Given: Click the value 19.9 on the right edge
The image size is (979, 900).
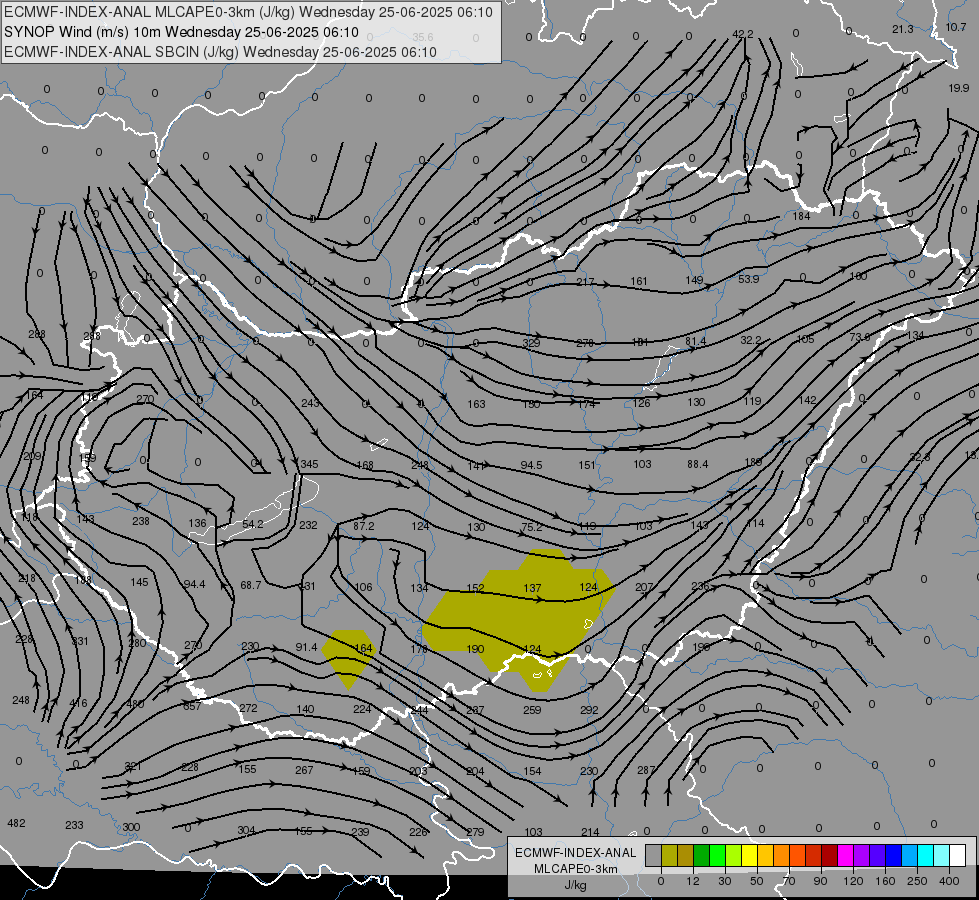Looking at the screenshot, I should pyautogui.click(x=958, y=88).
